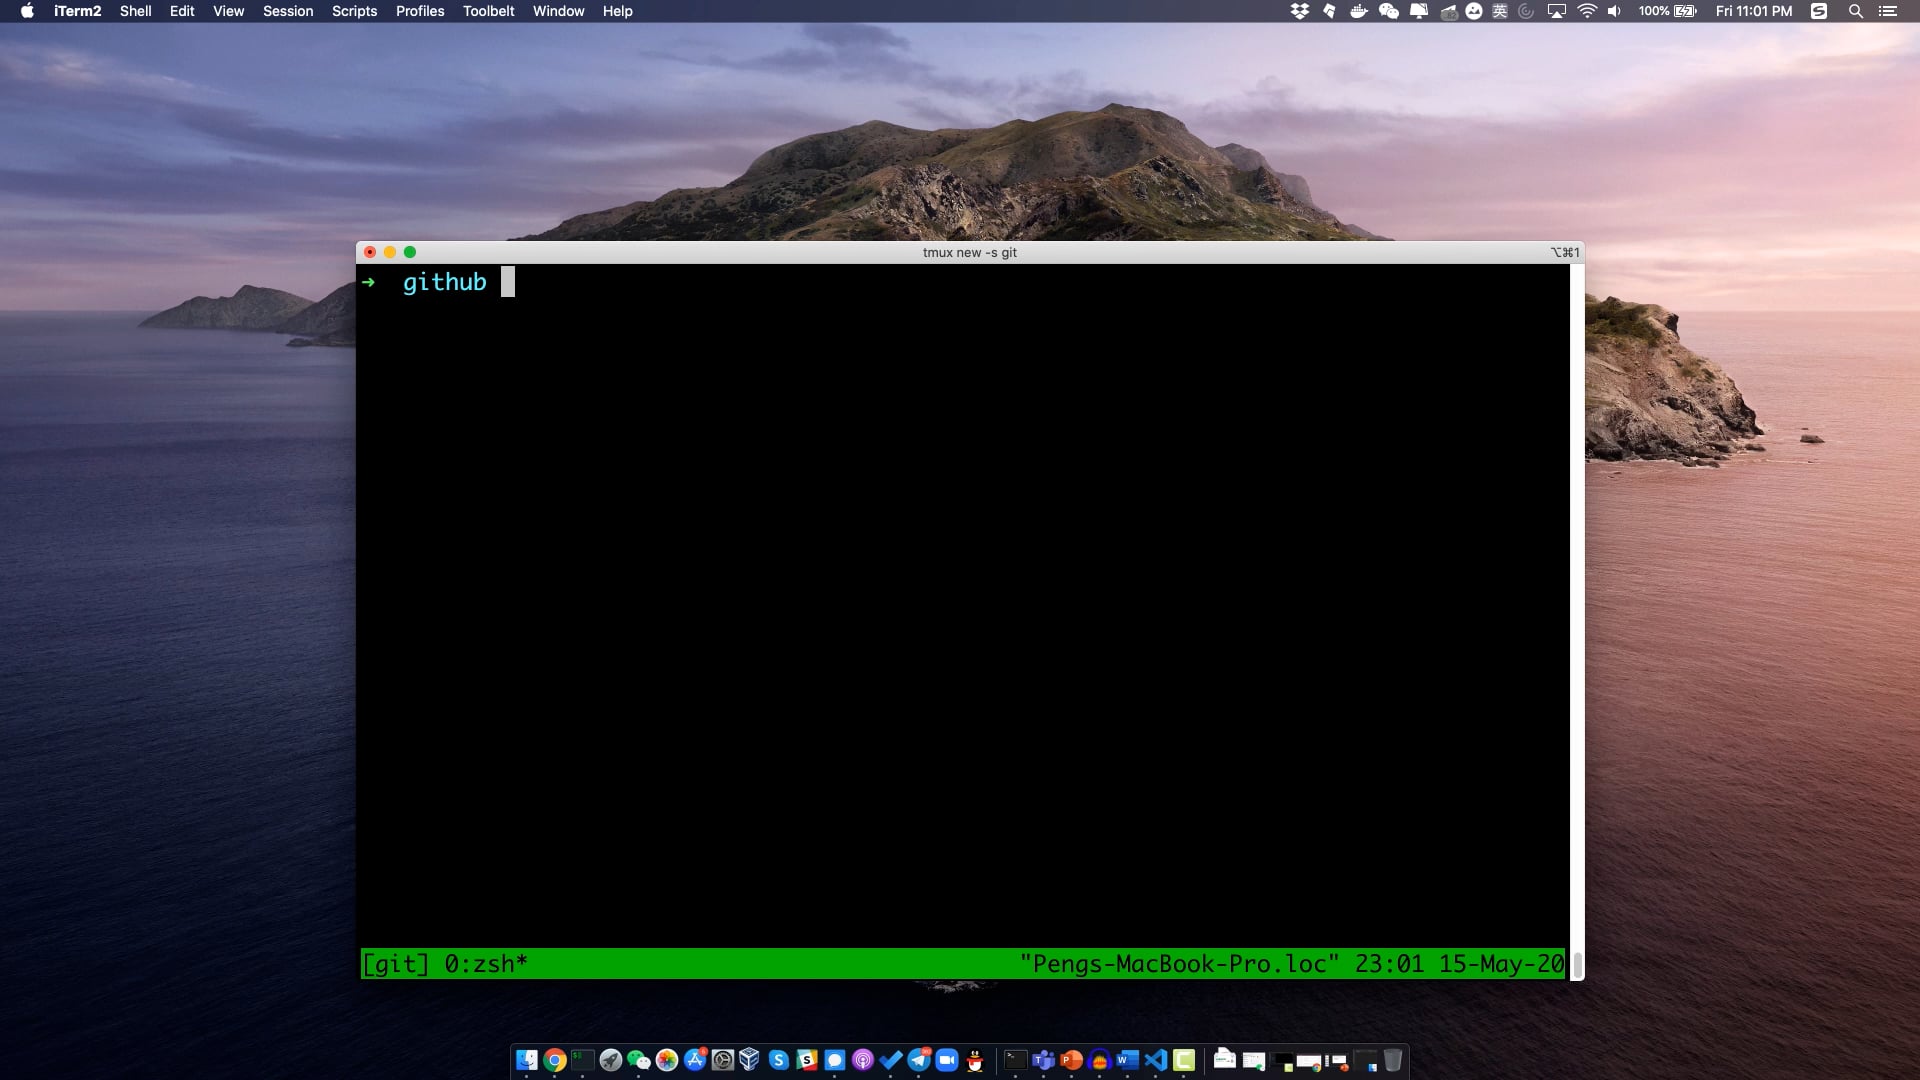Open the Wi-Fi status menu

click(1586, 11)
